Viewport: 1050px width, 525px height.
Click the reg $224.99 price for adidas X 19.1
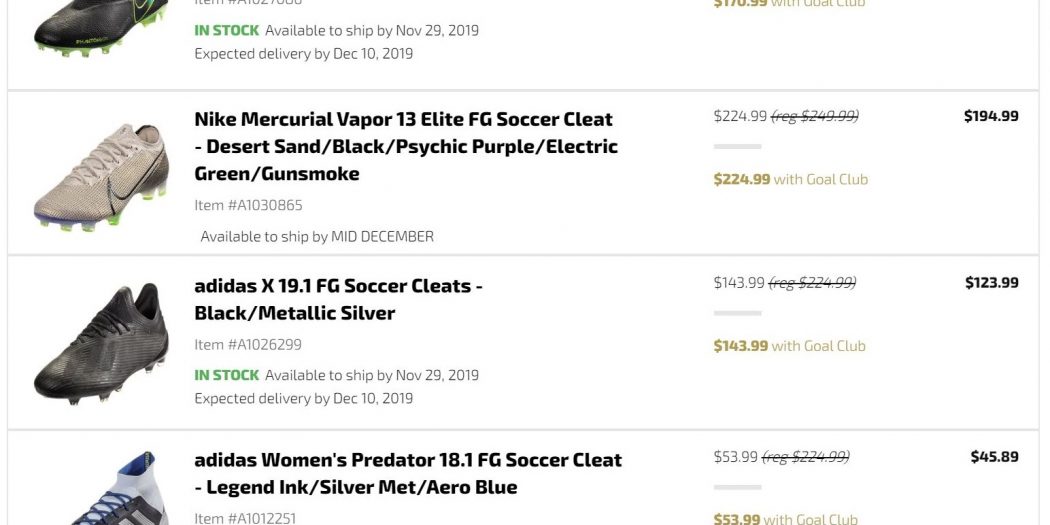812,283
